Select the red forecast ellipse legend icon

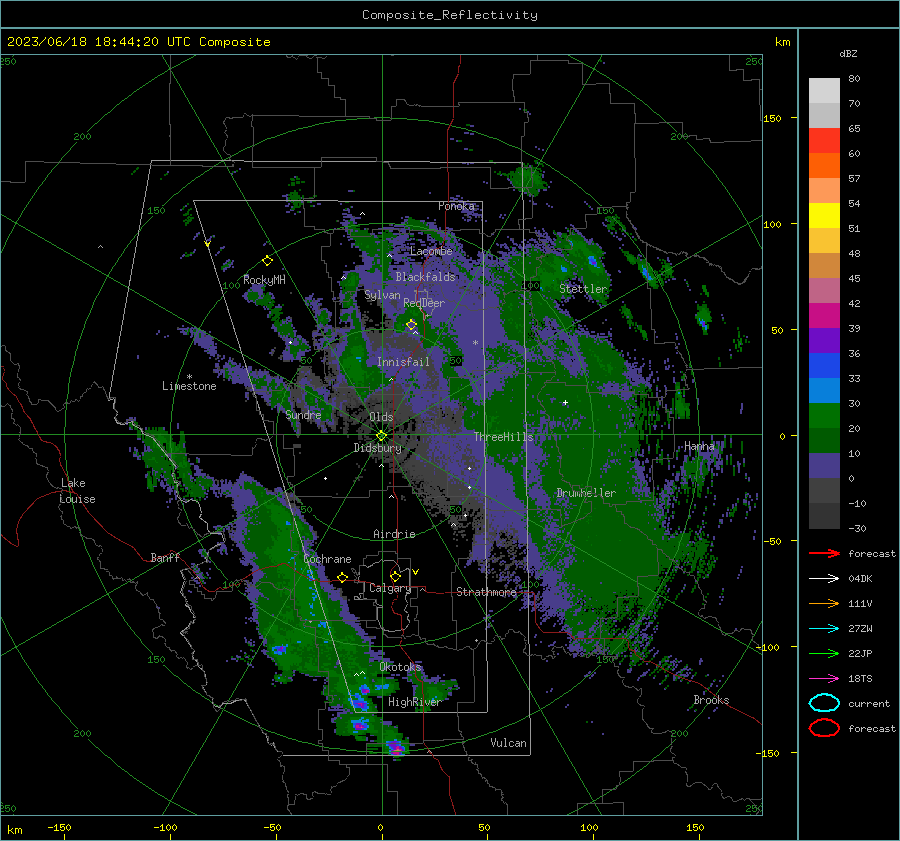824,728
